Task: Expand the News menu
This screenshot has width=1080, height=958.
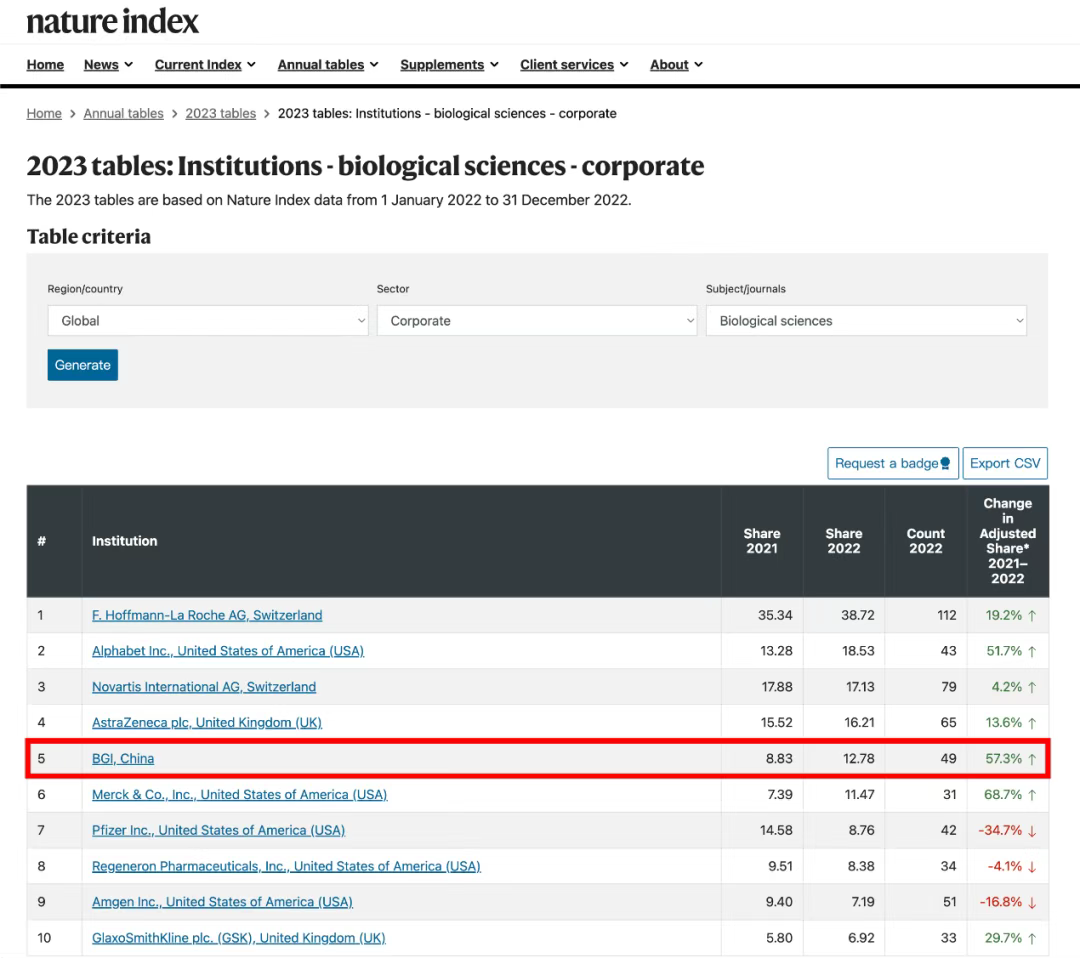Action: coord(108,65)
